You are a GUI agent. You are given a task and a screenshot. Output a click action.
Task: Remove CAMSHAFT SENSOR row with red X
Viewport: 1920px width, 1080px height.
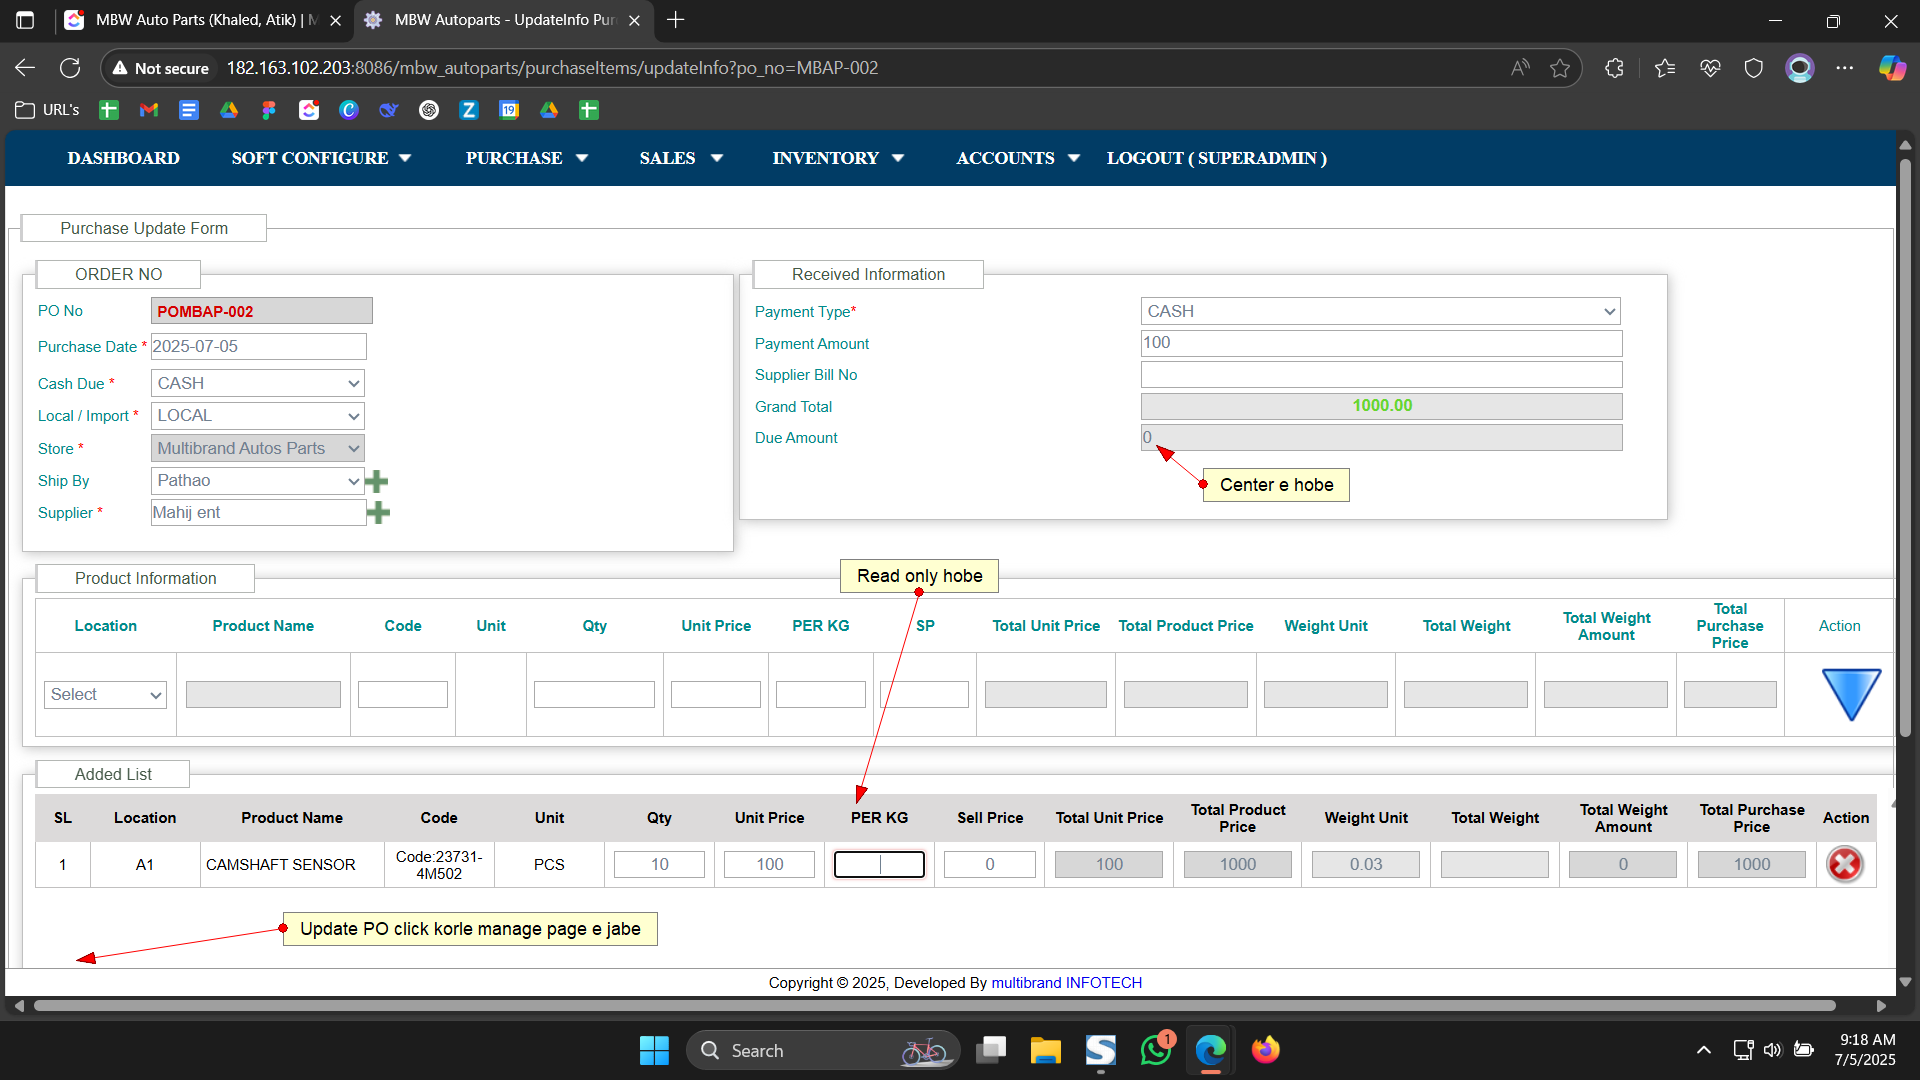[1844, 865]
